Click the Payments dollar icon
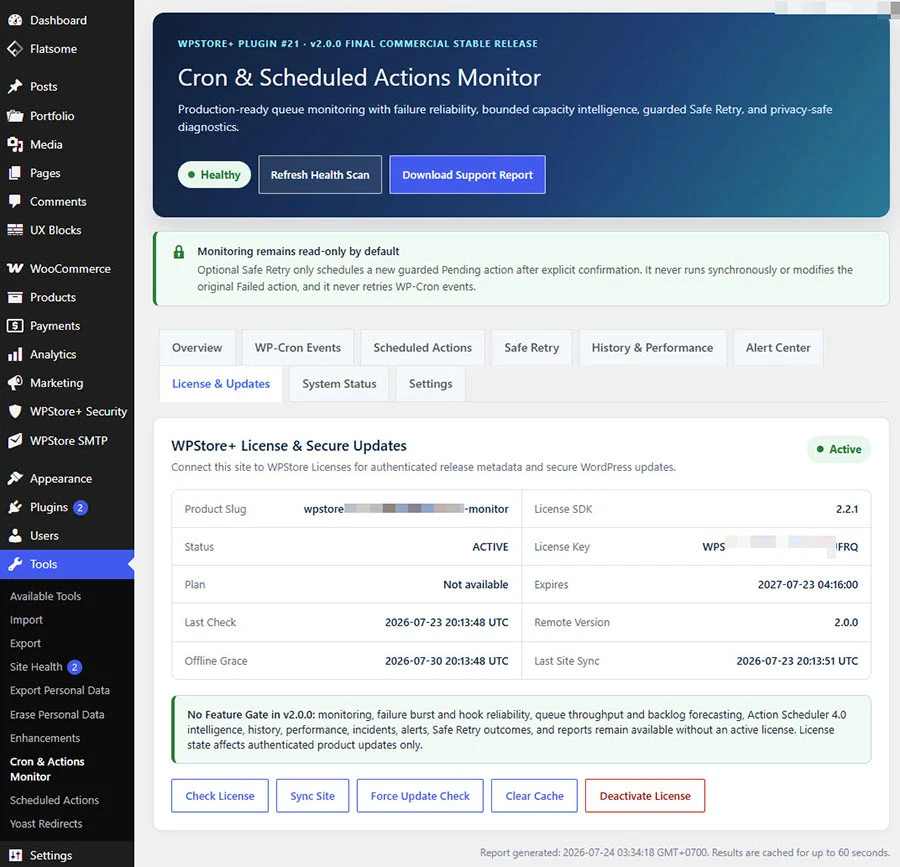Viewport: 900px width, 867px height. pyautogui.click(x=15, y=326)
